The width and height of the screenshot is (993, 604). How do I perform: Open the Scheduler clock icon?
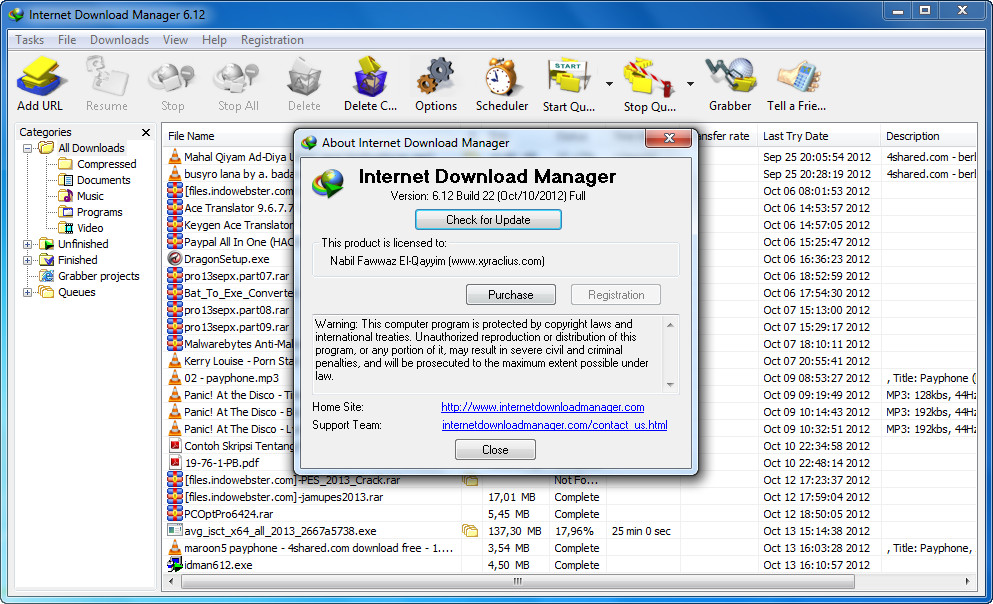click(x=501, y=80)
